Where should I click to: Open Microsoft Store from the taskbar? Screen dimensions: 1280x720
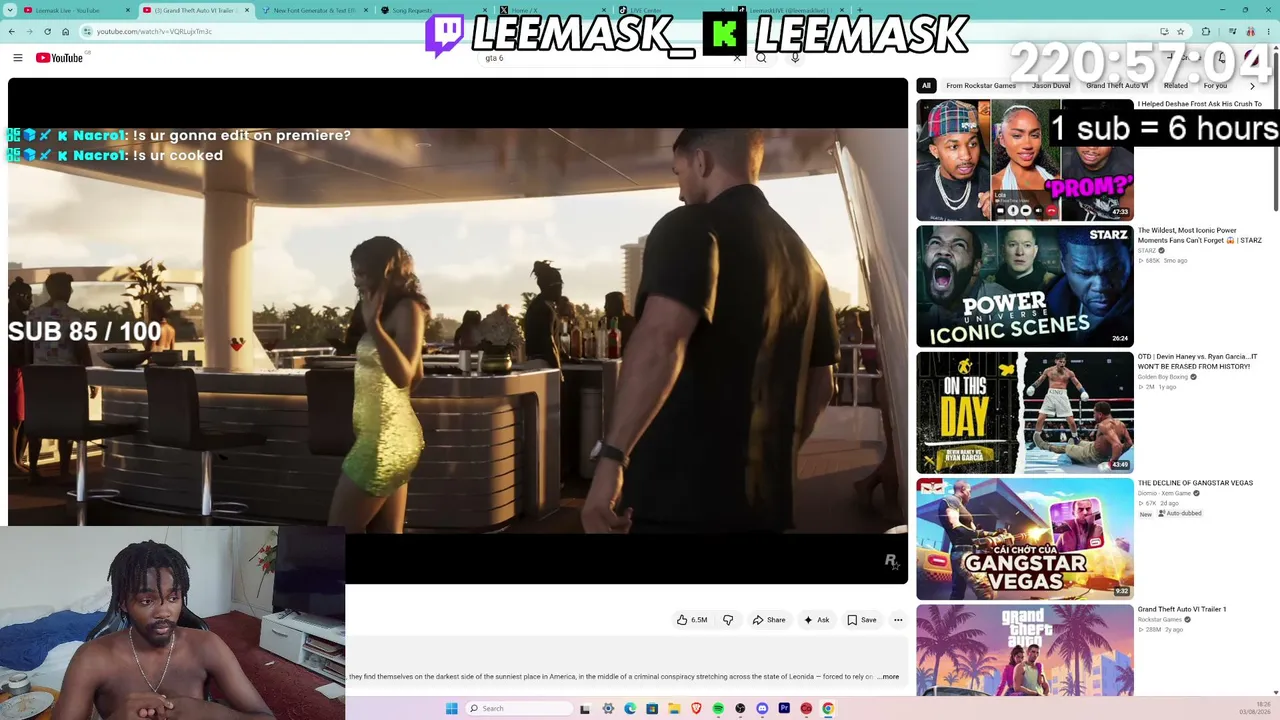[652, 709]
